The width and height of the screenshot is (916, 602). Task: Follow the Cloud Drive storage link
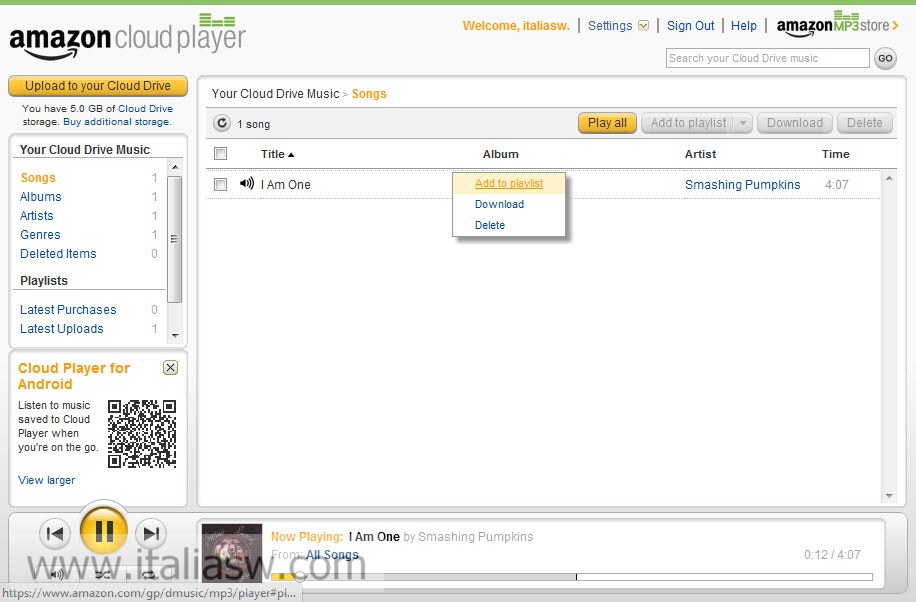(x=145, y=109)
